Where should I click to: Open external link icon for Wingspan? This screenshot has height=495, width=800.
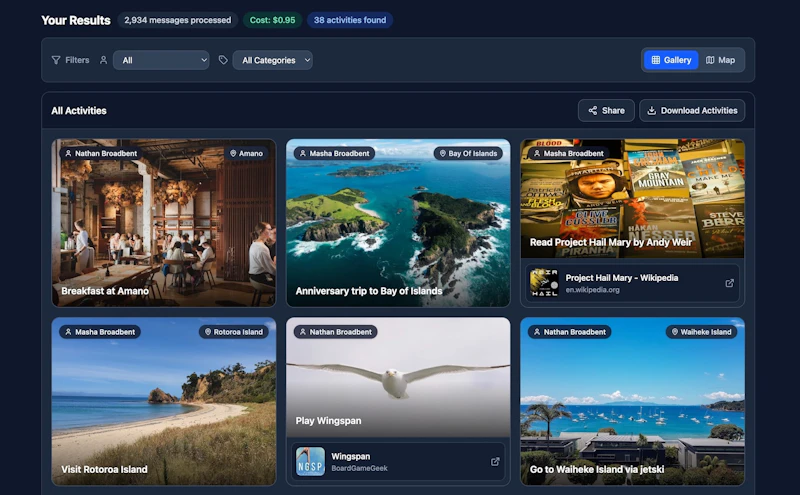(495, 461)
